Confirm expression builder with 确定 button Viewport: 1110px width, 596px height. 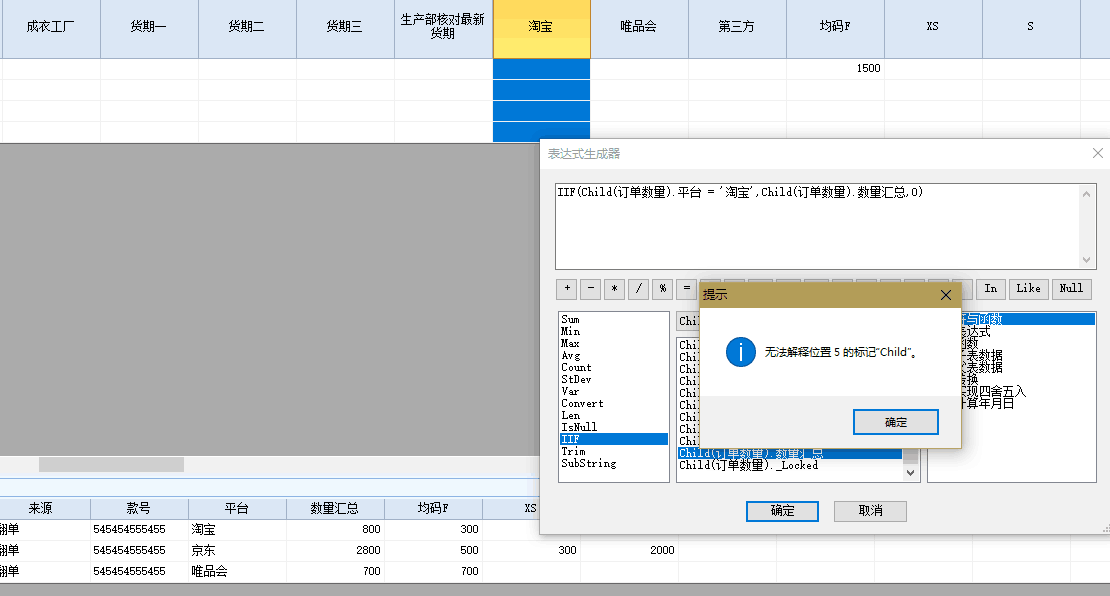click(782, 511)
